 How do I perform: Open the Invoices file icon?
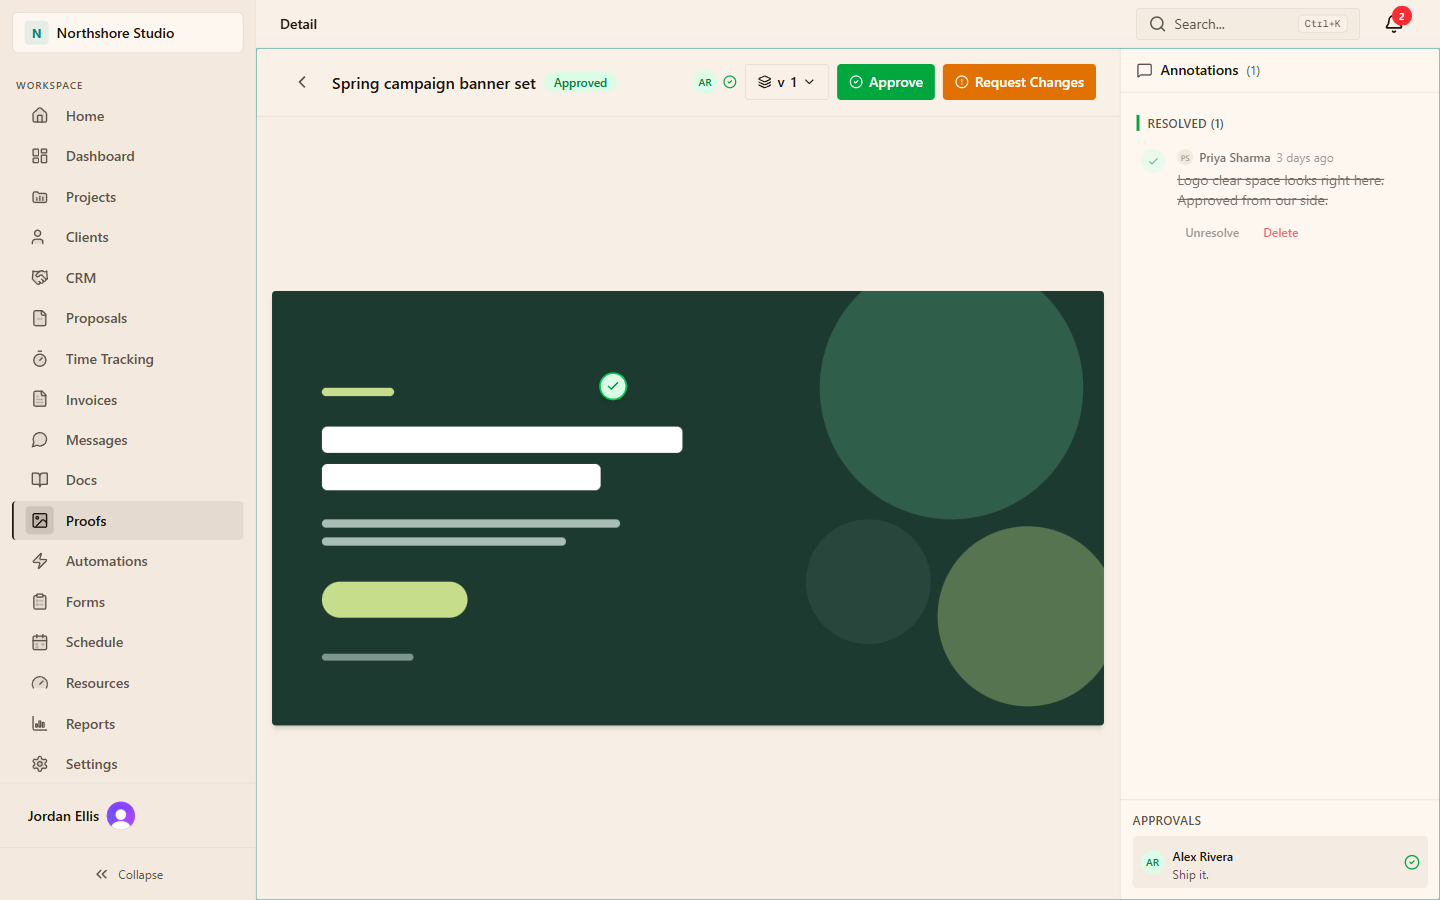tap(40, 400)
